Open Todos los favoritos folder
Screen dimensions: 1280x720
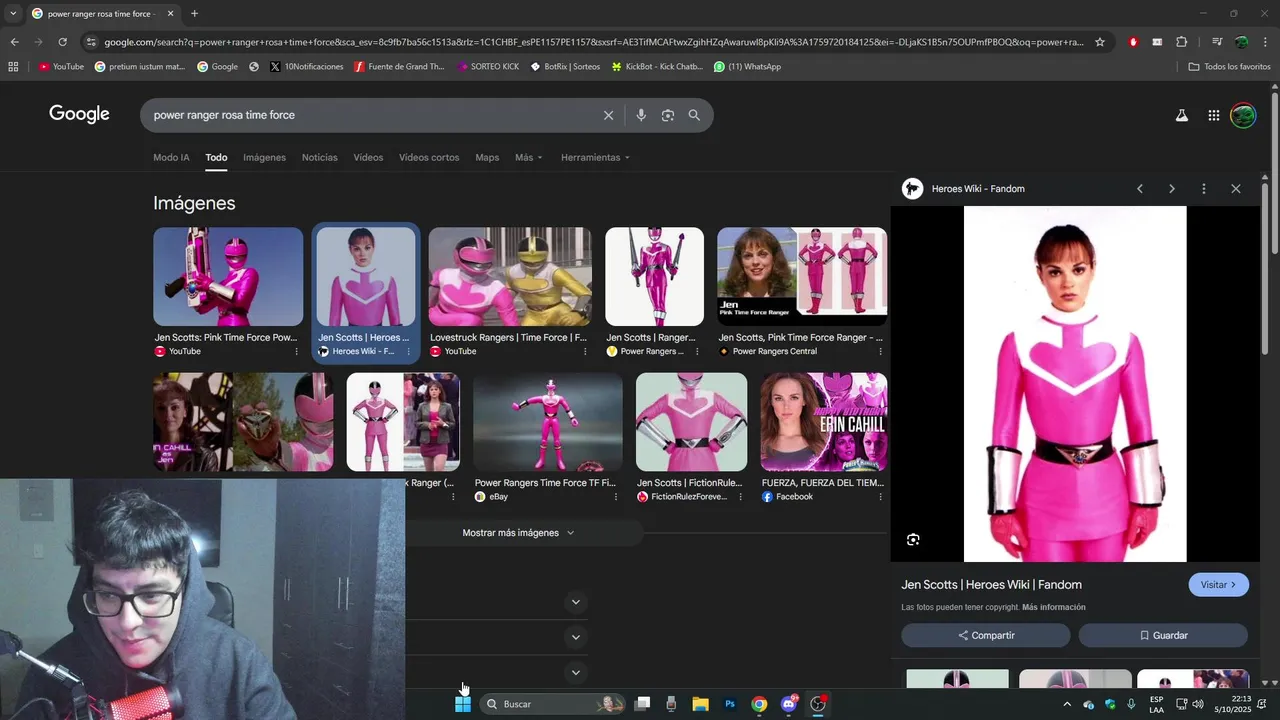pos(1229,67)
